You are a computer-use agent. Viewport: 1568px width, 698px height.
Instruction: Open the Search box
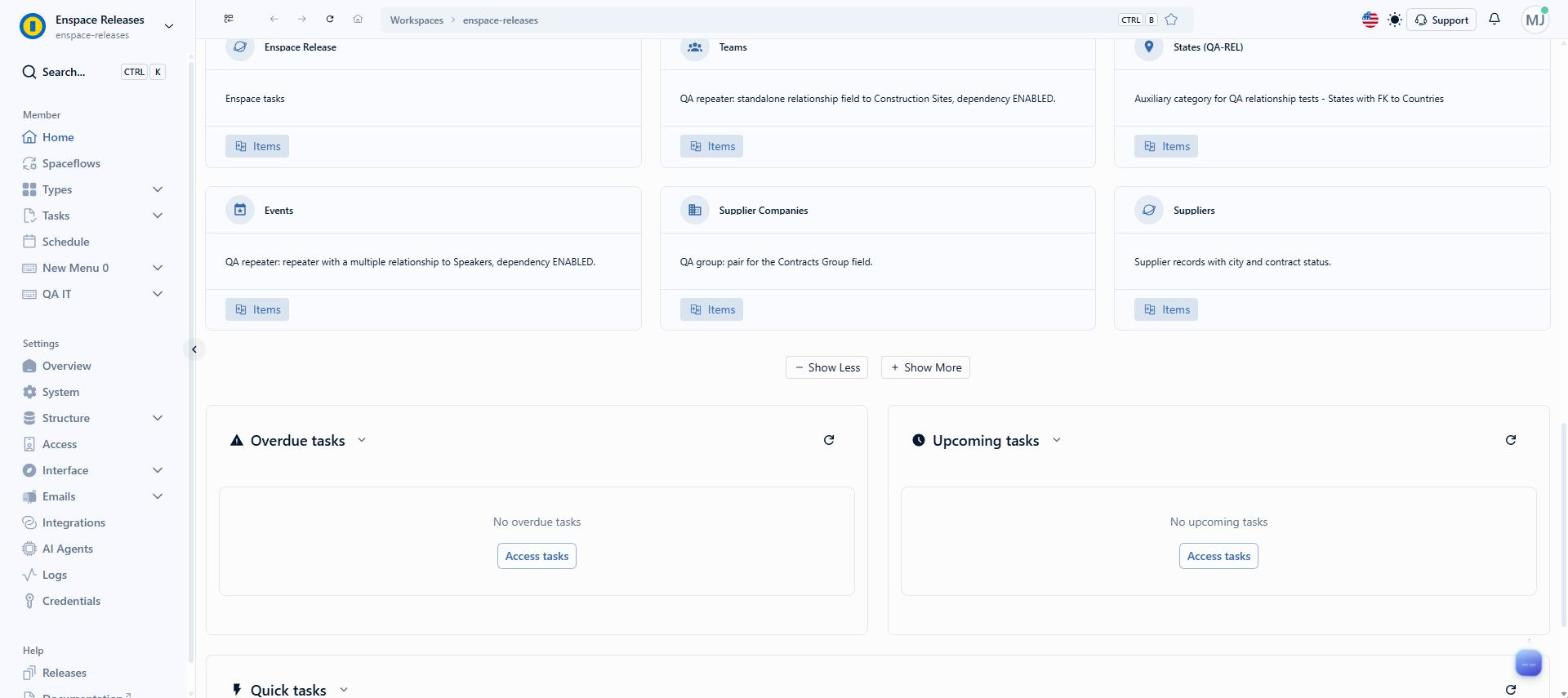click(x=94, y=72)
